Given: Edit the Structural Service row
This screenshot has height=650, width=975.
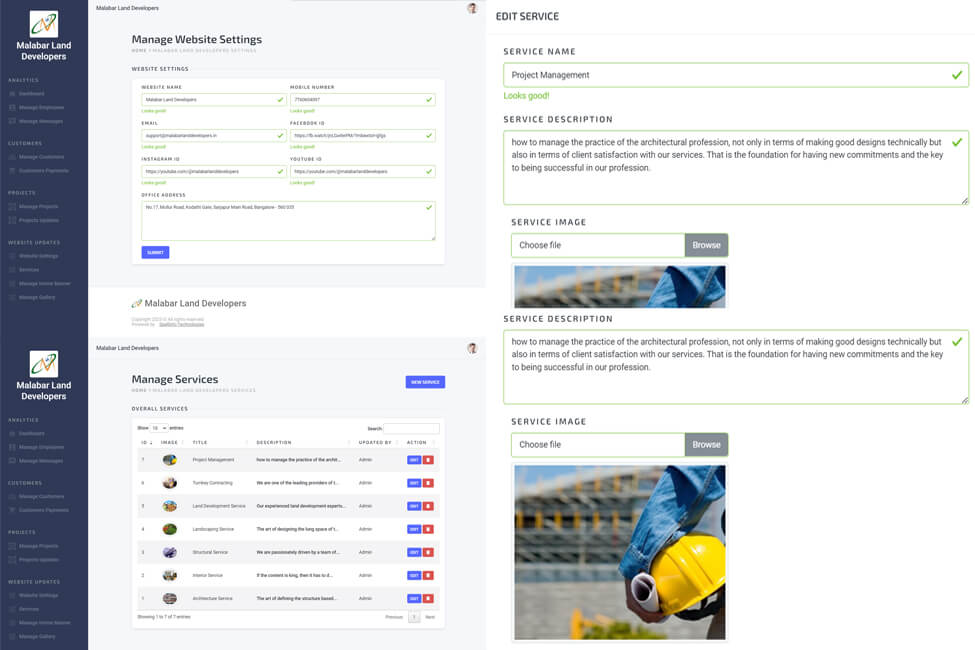Looking at the screenshot, I should [413, 552].
